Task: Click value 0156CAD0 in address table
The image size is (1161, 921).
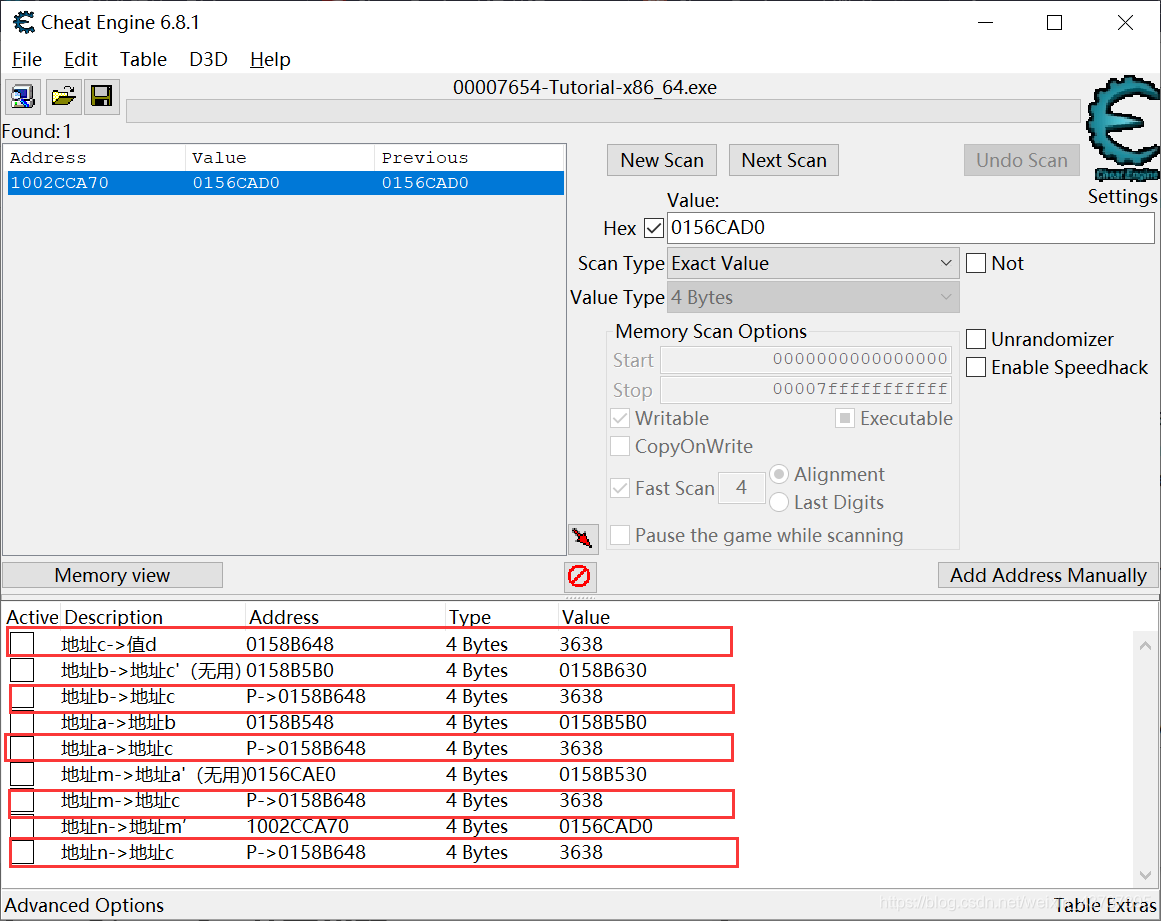Action: 606,826
